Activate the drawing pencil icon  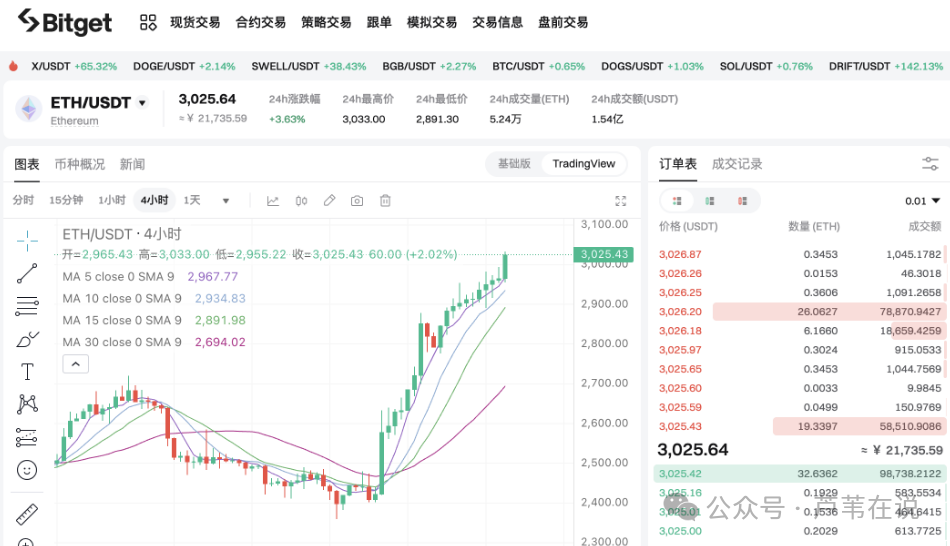point(329,201)
